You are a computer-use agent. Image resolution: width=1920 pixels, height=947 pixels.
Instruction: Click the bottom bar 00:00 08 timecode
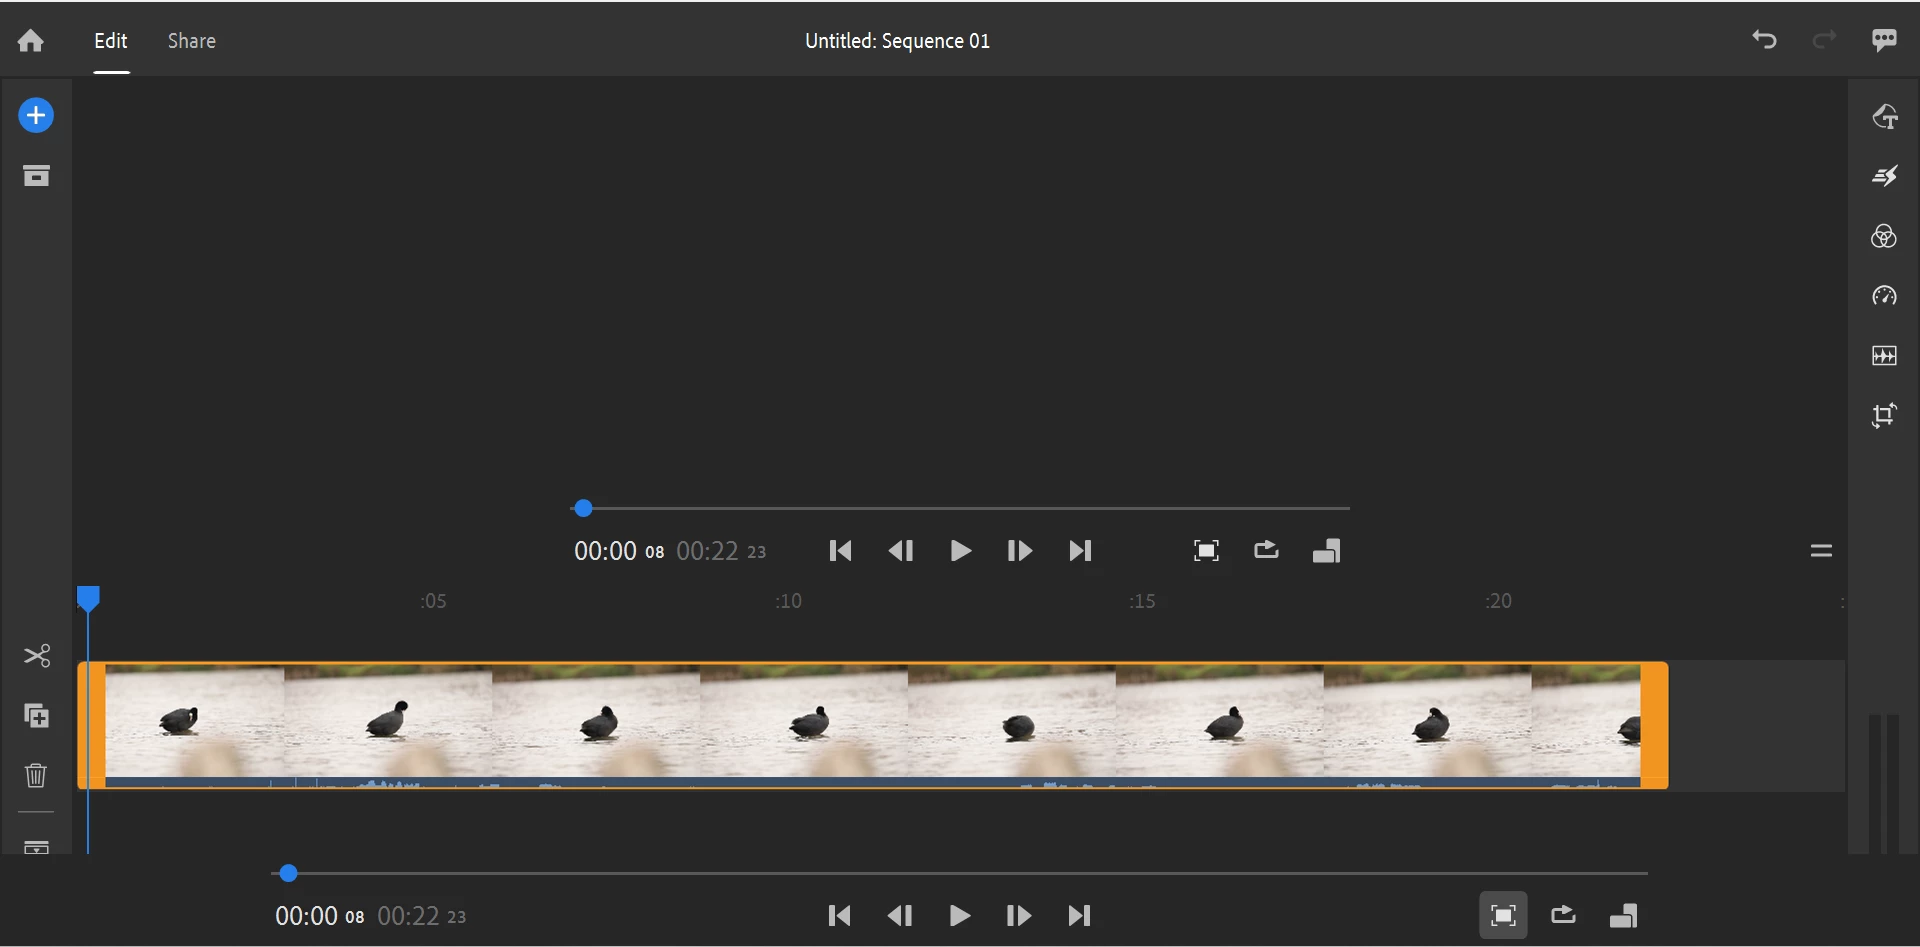tap(320, 916)
